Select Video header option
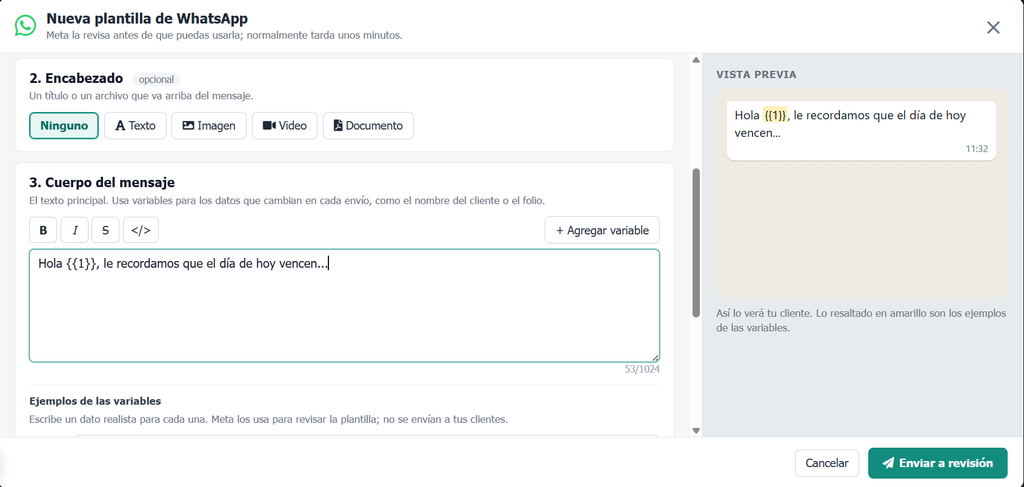This screenshot has width=1024, height=487. 285,126
